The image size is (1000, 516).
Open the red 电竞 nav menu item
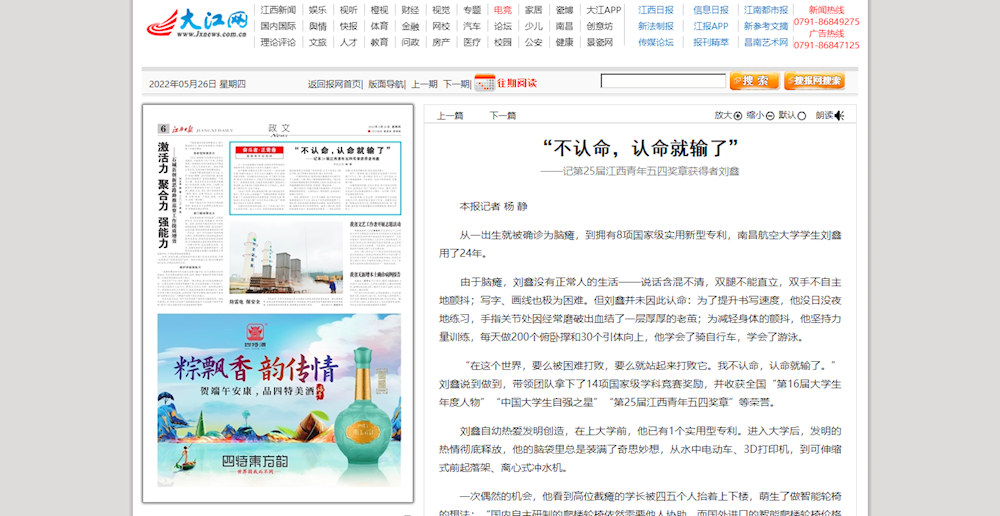click(503, 10)
